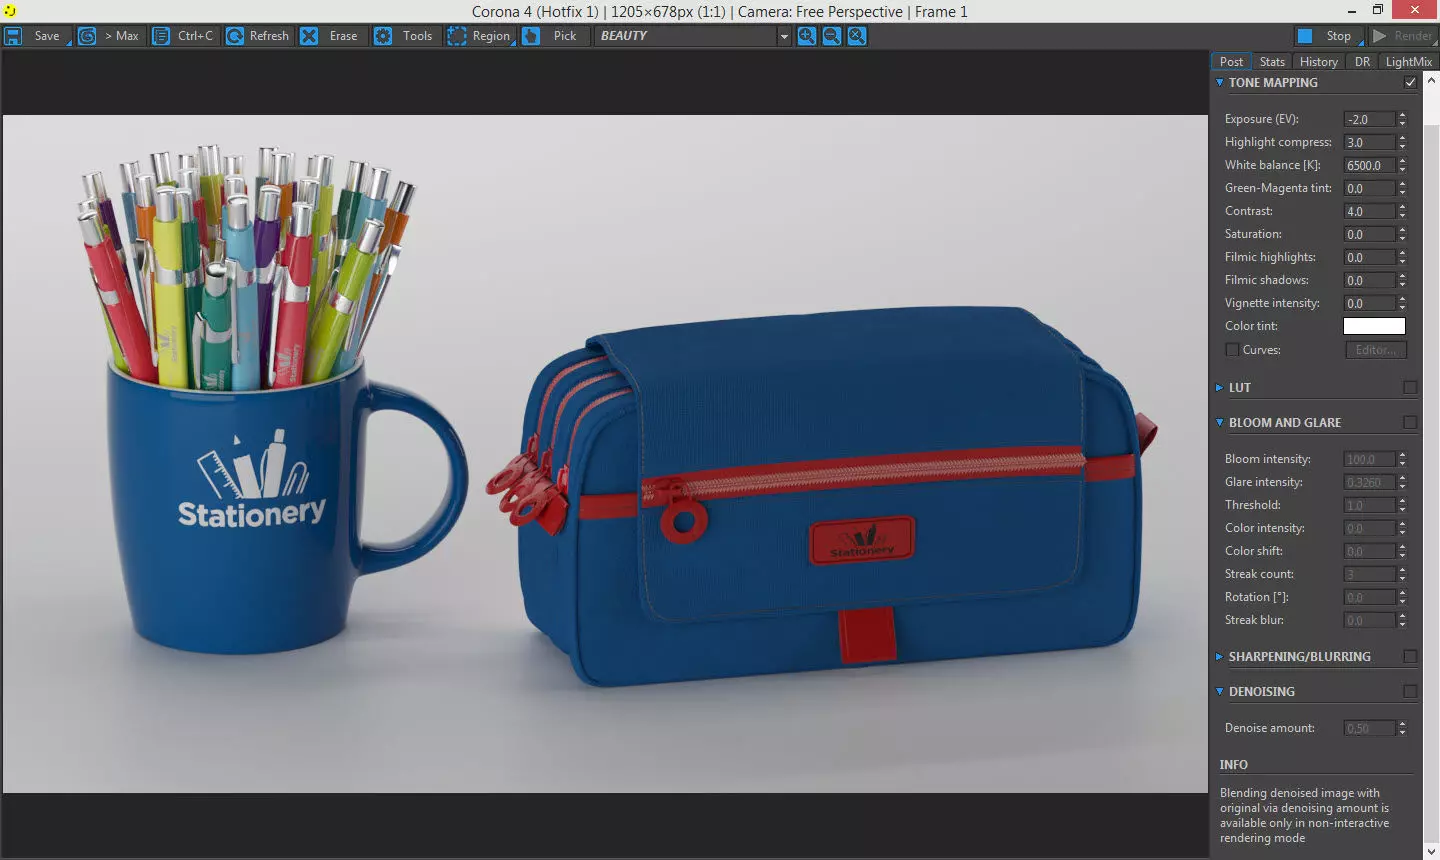Collapse the Bloom and Glare section
The image size is (1440, 860).
(x=1219, y=423)
